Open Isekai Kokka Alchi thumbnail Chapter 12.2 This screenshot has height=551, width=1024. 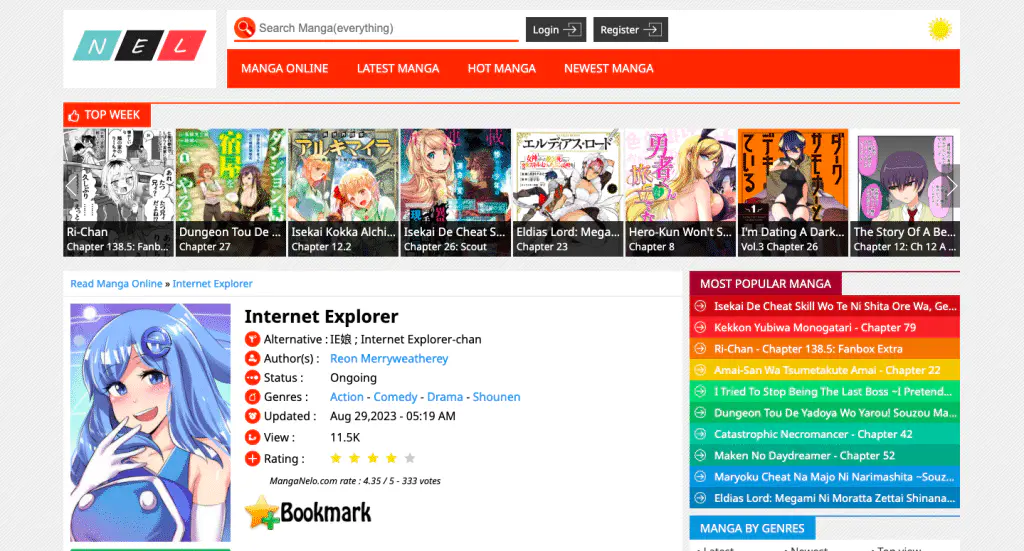344,193
